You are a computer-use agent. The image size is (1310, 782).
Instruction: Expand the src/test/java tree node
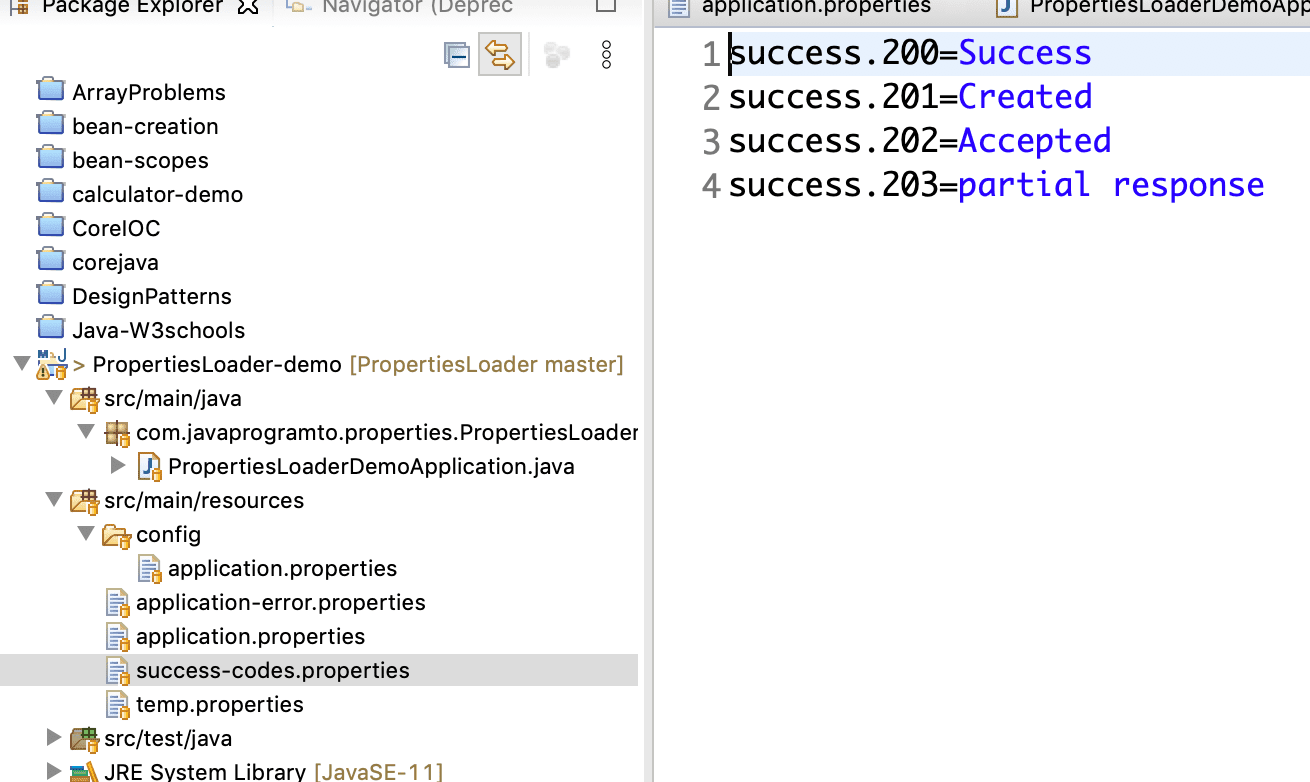tap(53, 737)
